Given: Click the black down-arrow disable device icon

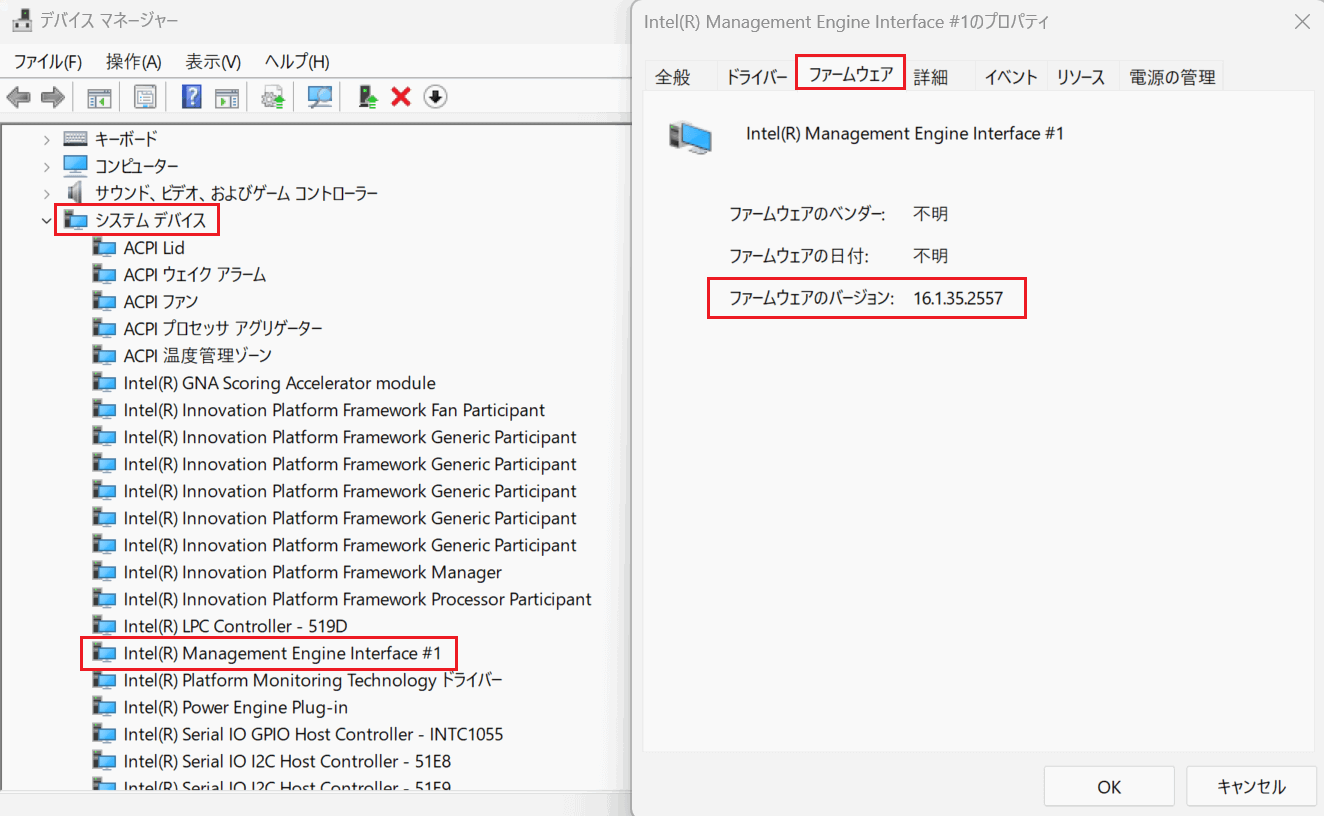Looking at the screenshot, I should (435, 97).
